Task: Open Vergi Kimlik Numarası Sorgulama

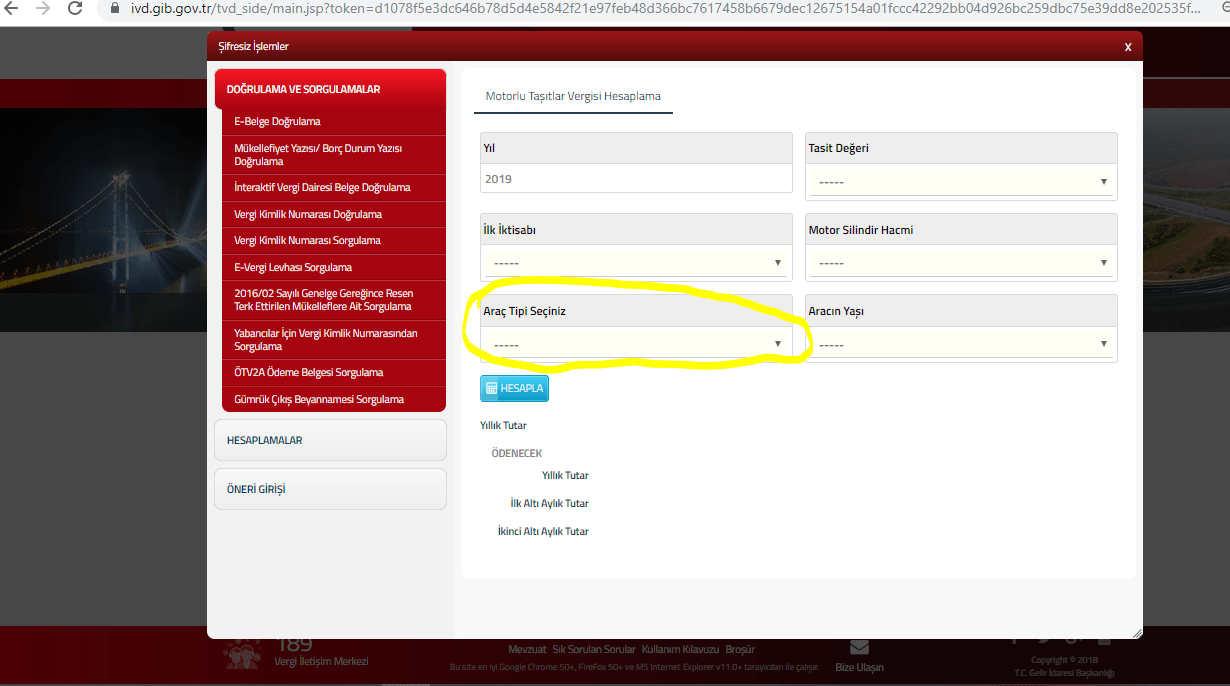Action: (x=307, y=241)
